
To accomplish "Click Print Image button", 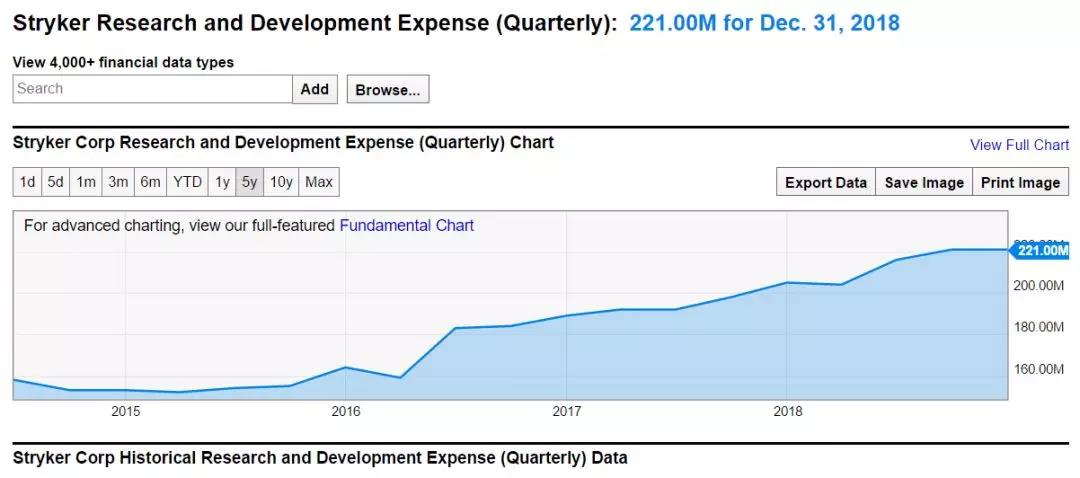I will pos(1020,182).
